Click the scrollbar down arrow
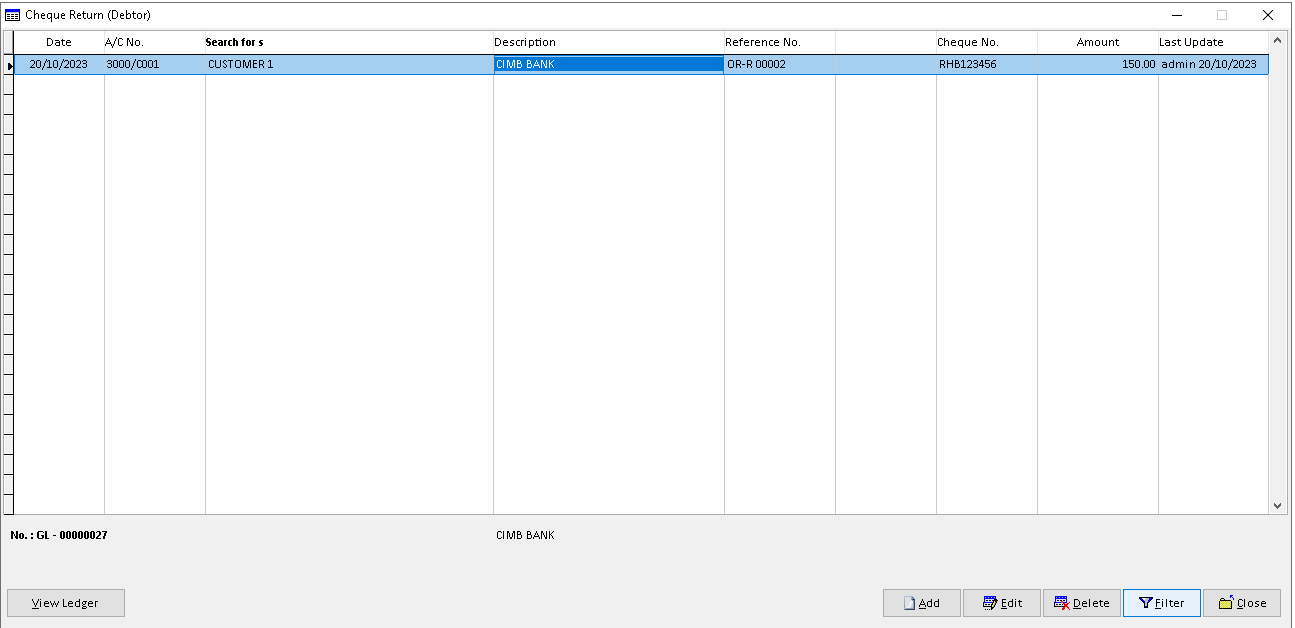 [1278, 505]
